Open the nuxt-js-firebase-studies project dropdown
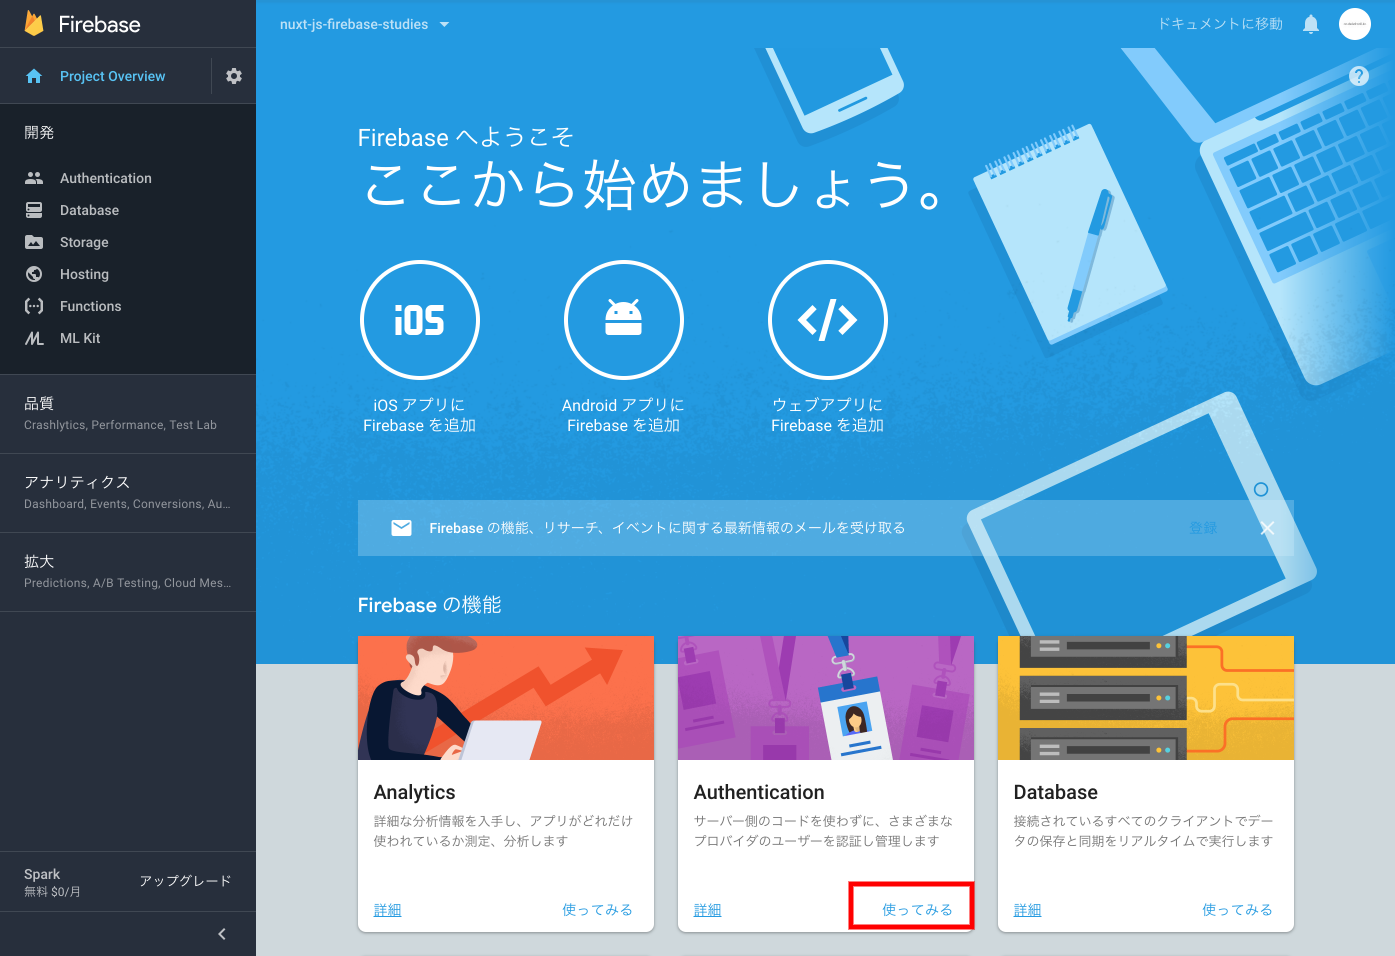The width and height of the screenshot is (1395, 956). (x=365, y=24)
